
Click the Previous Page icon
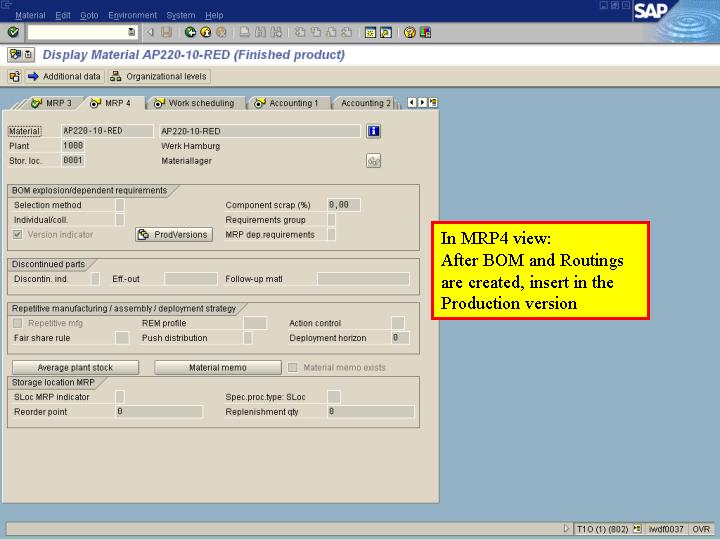click(316, 32)
